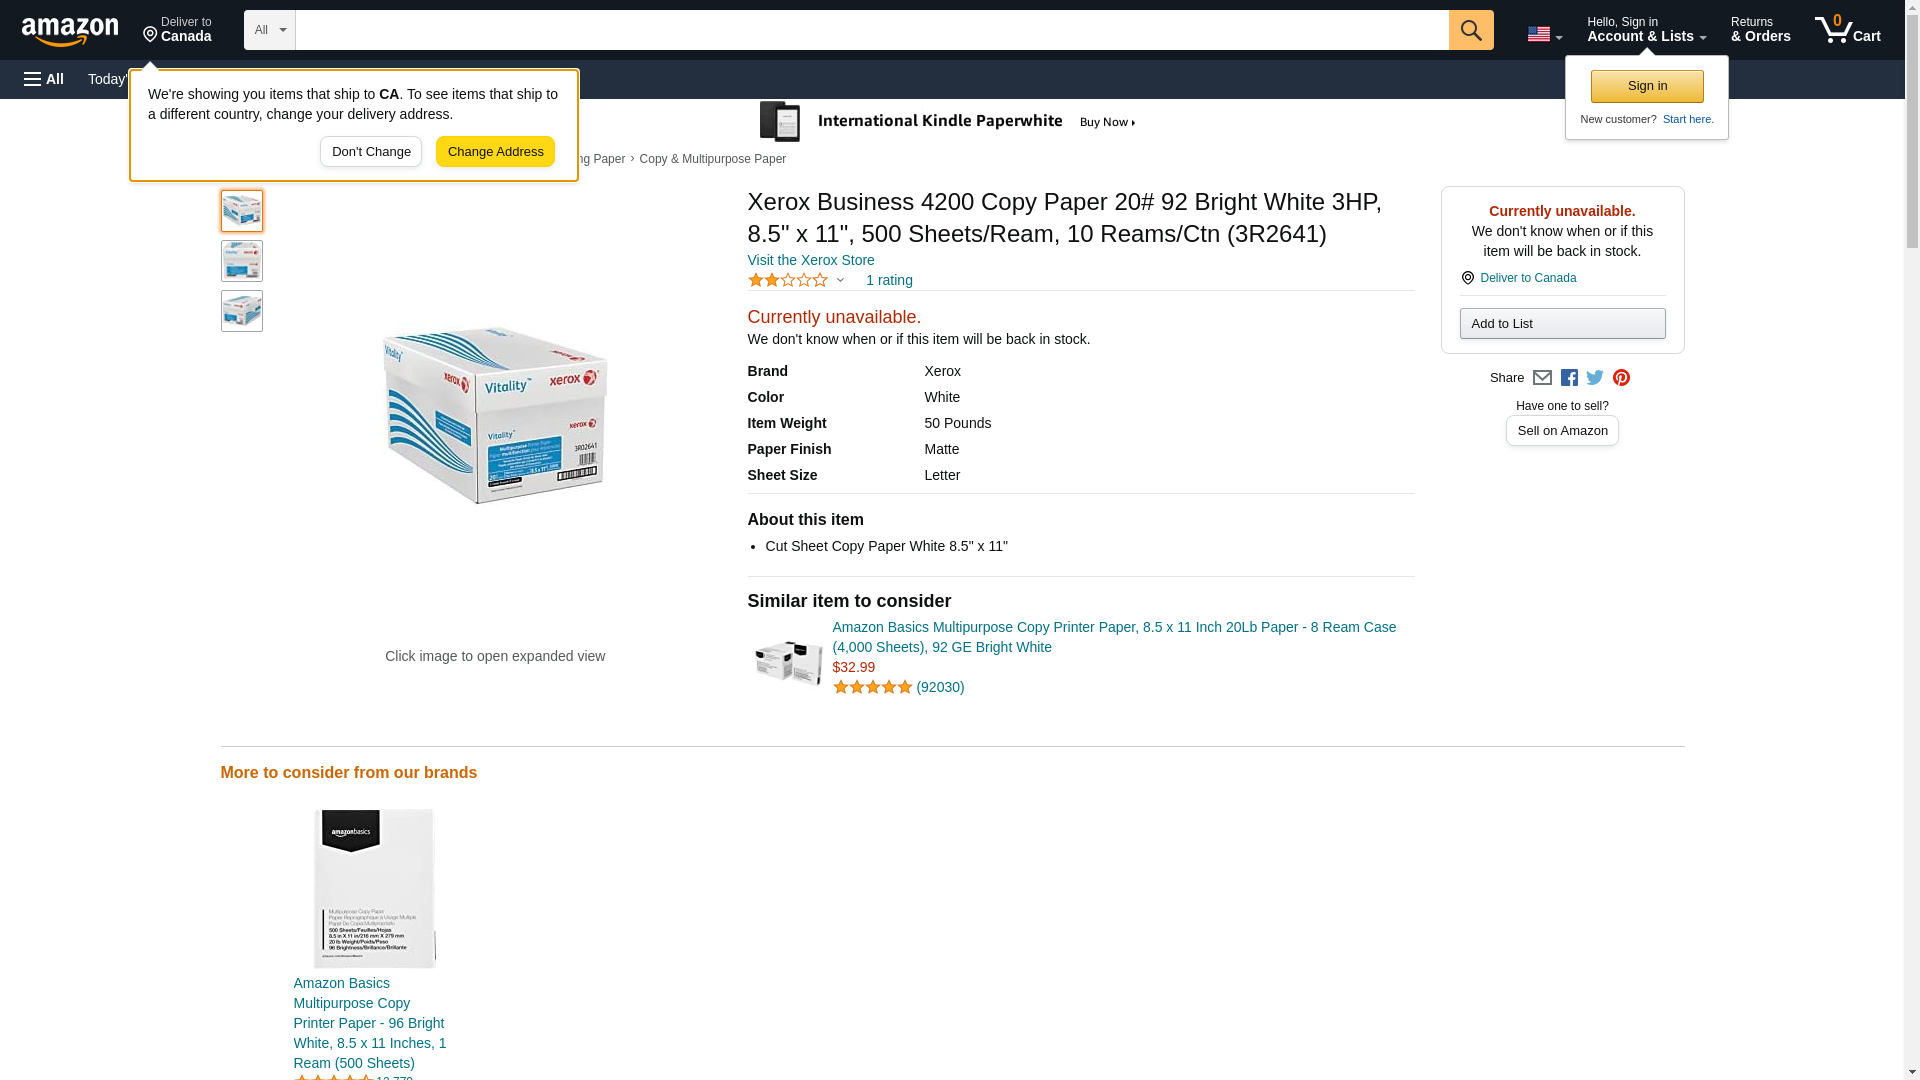
Task: Select the second product thumbnail
Action: (242, 261)
